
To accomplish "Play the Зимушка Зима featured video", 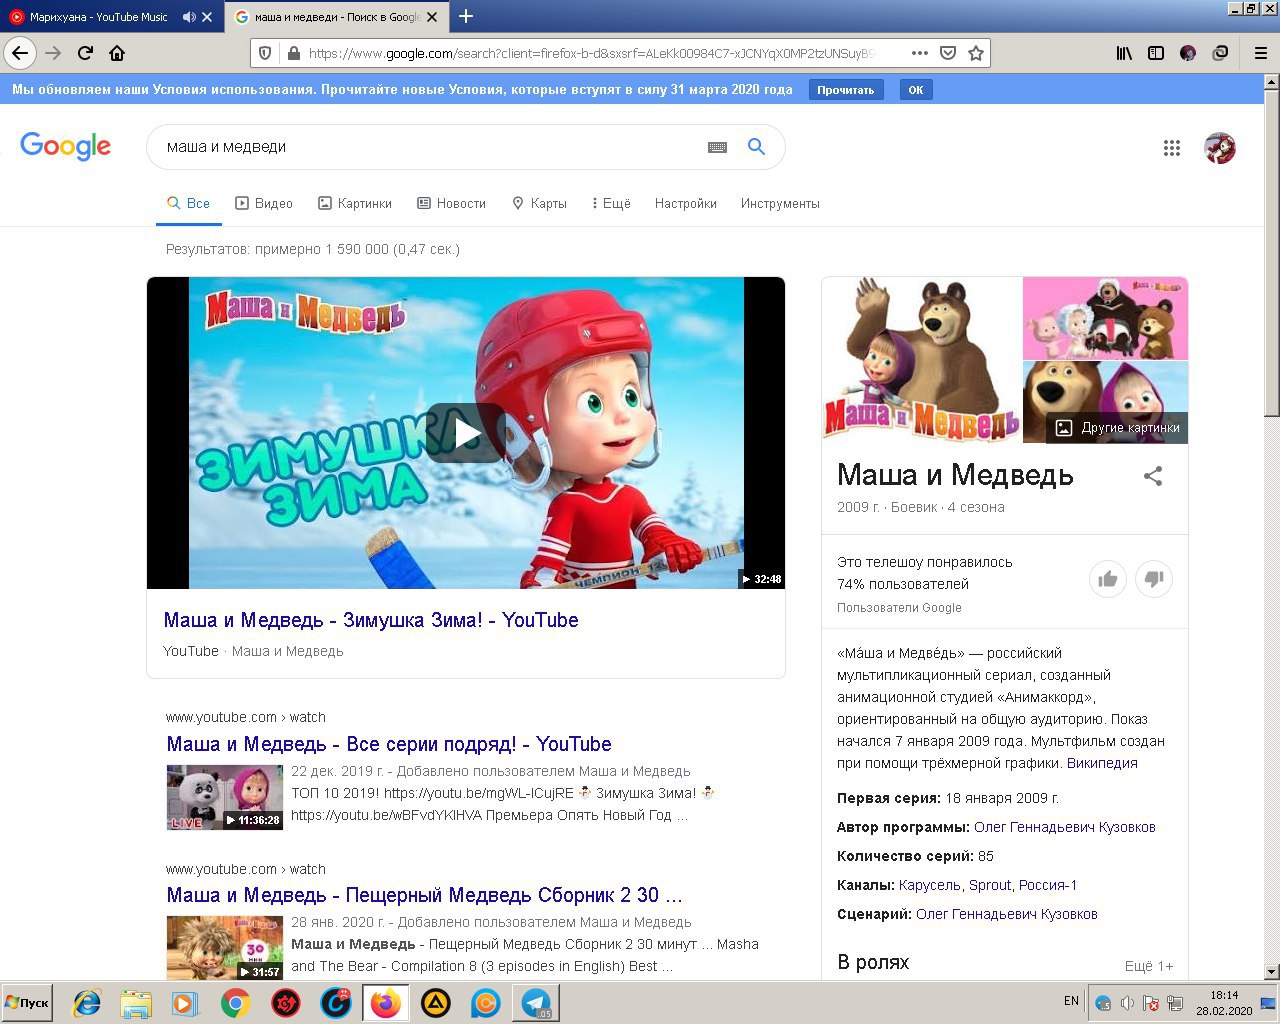I will coord(466,433).
